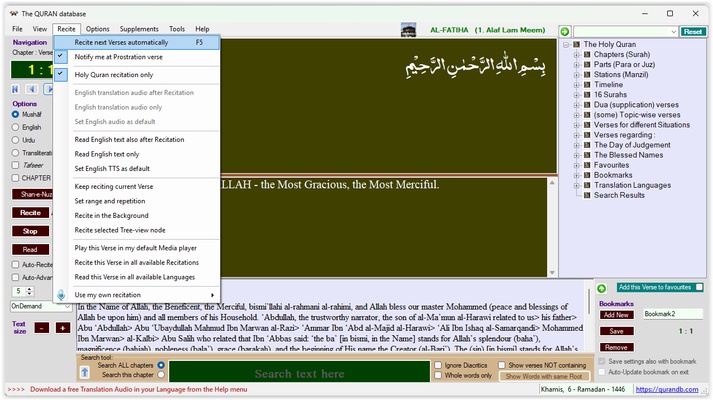713x400 pixels.
Task: Decrease text size with minus button
Action: pos(41,328)
